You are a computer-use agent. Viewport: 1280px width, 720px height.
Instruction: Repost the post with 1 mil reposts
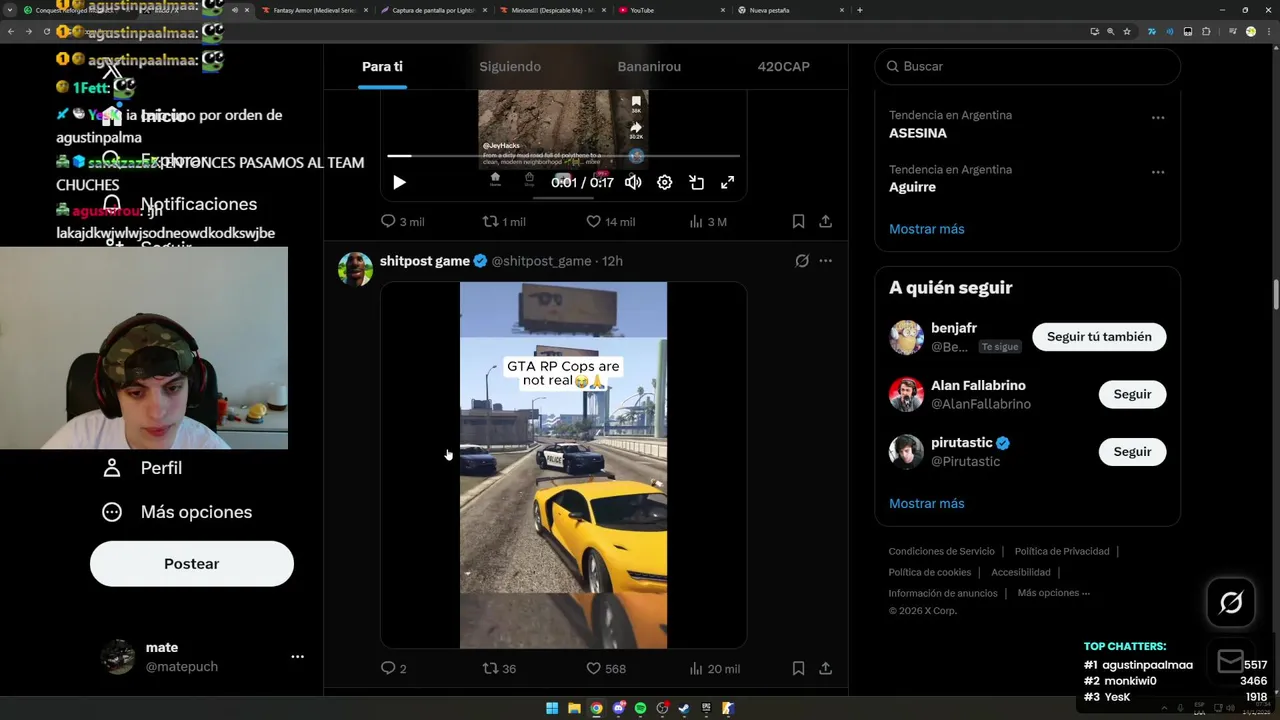tap(504, 221)
